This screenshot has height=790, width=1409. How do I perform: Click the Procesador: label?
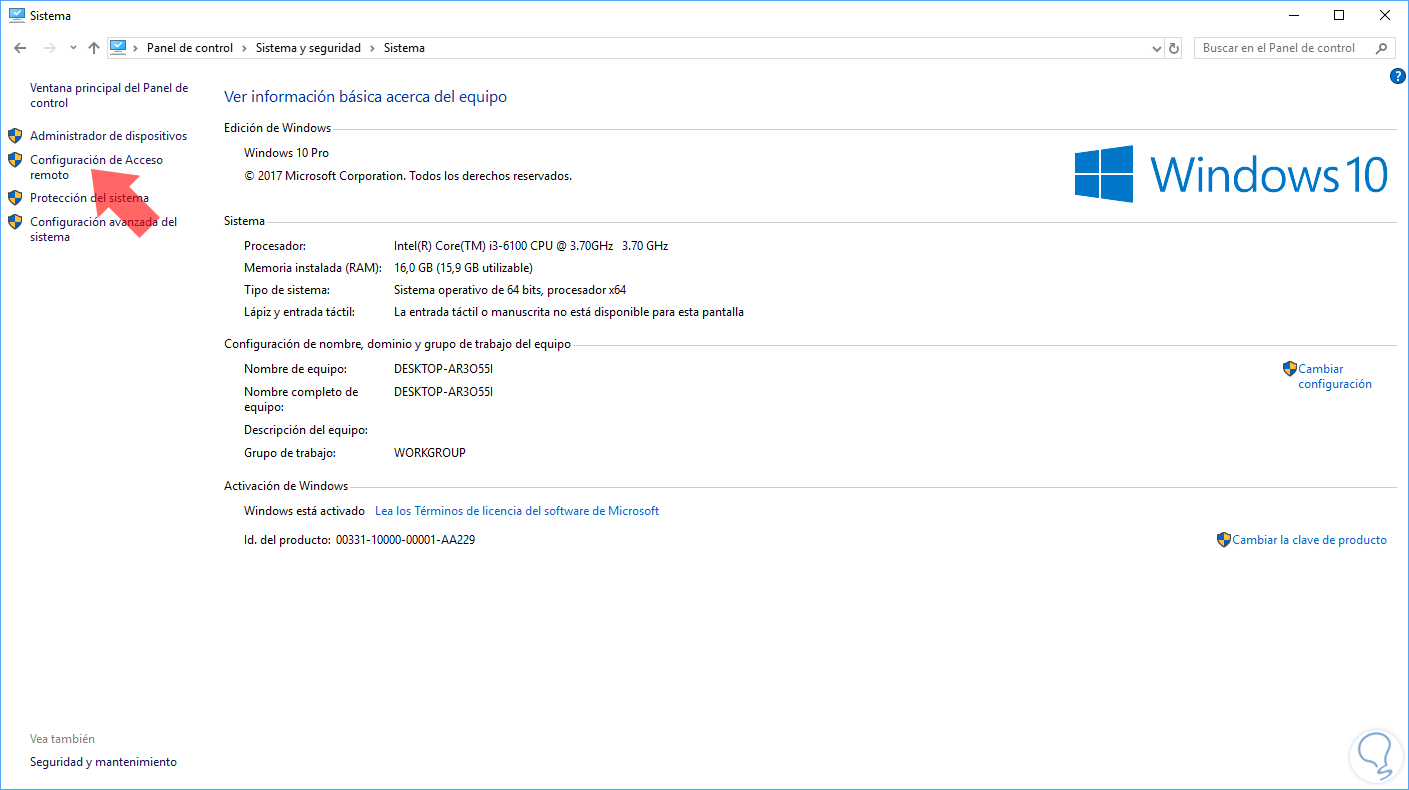click(275, 246)
